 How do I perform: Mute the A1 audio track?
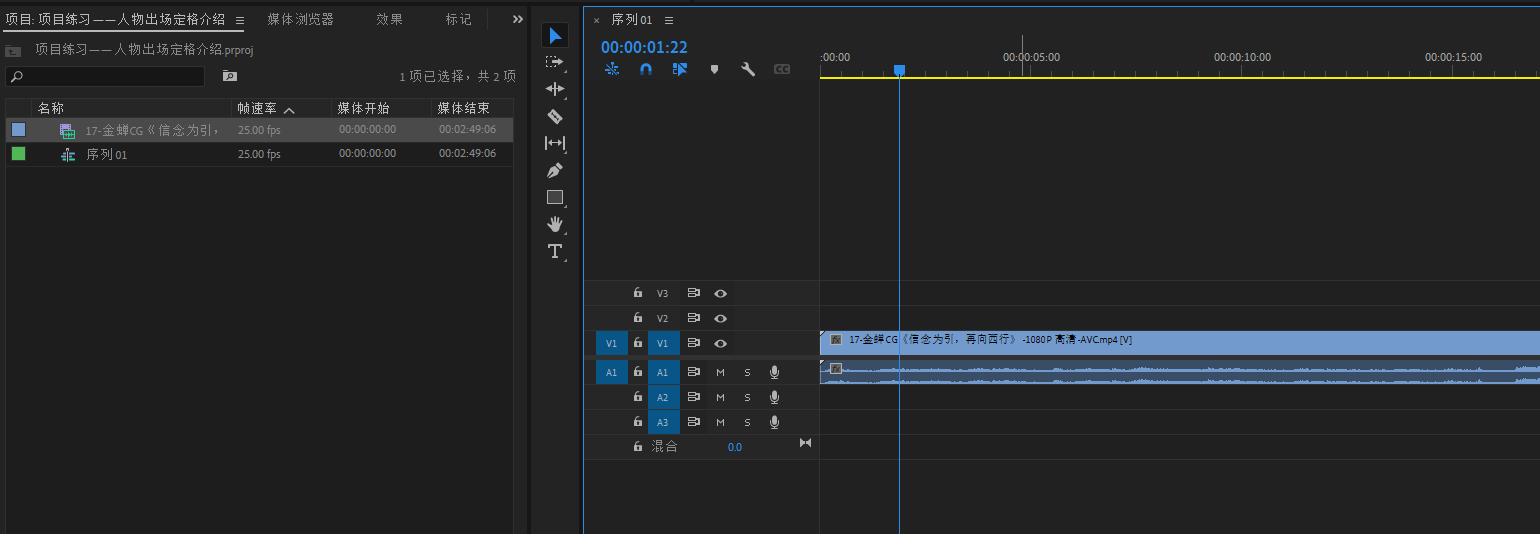pyautogui.click(x=720, y=372)
